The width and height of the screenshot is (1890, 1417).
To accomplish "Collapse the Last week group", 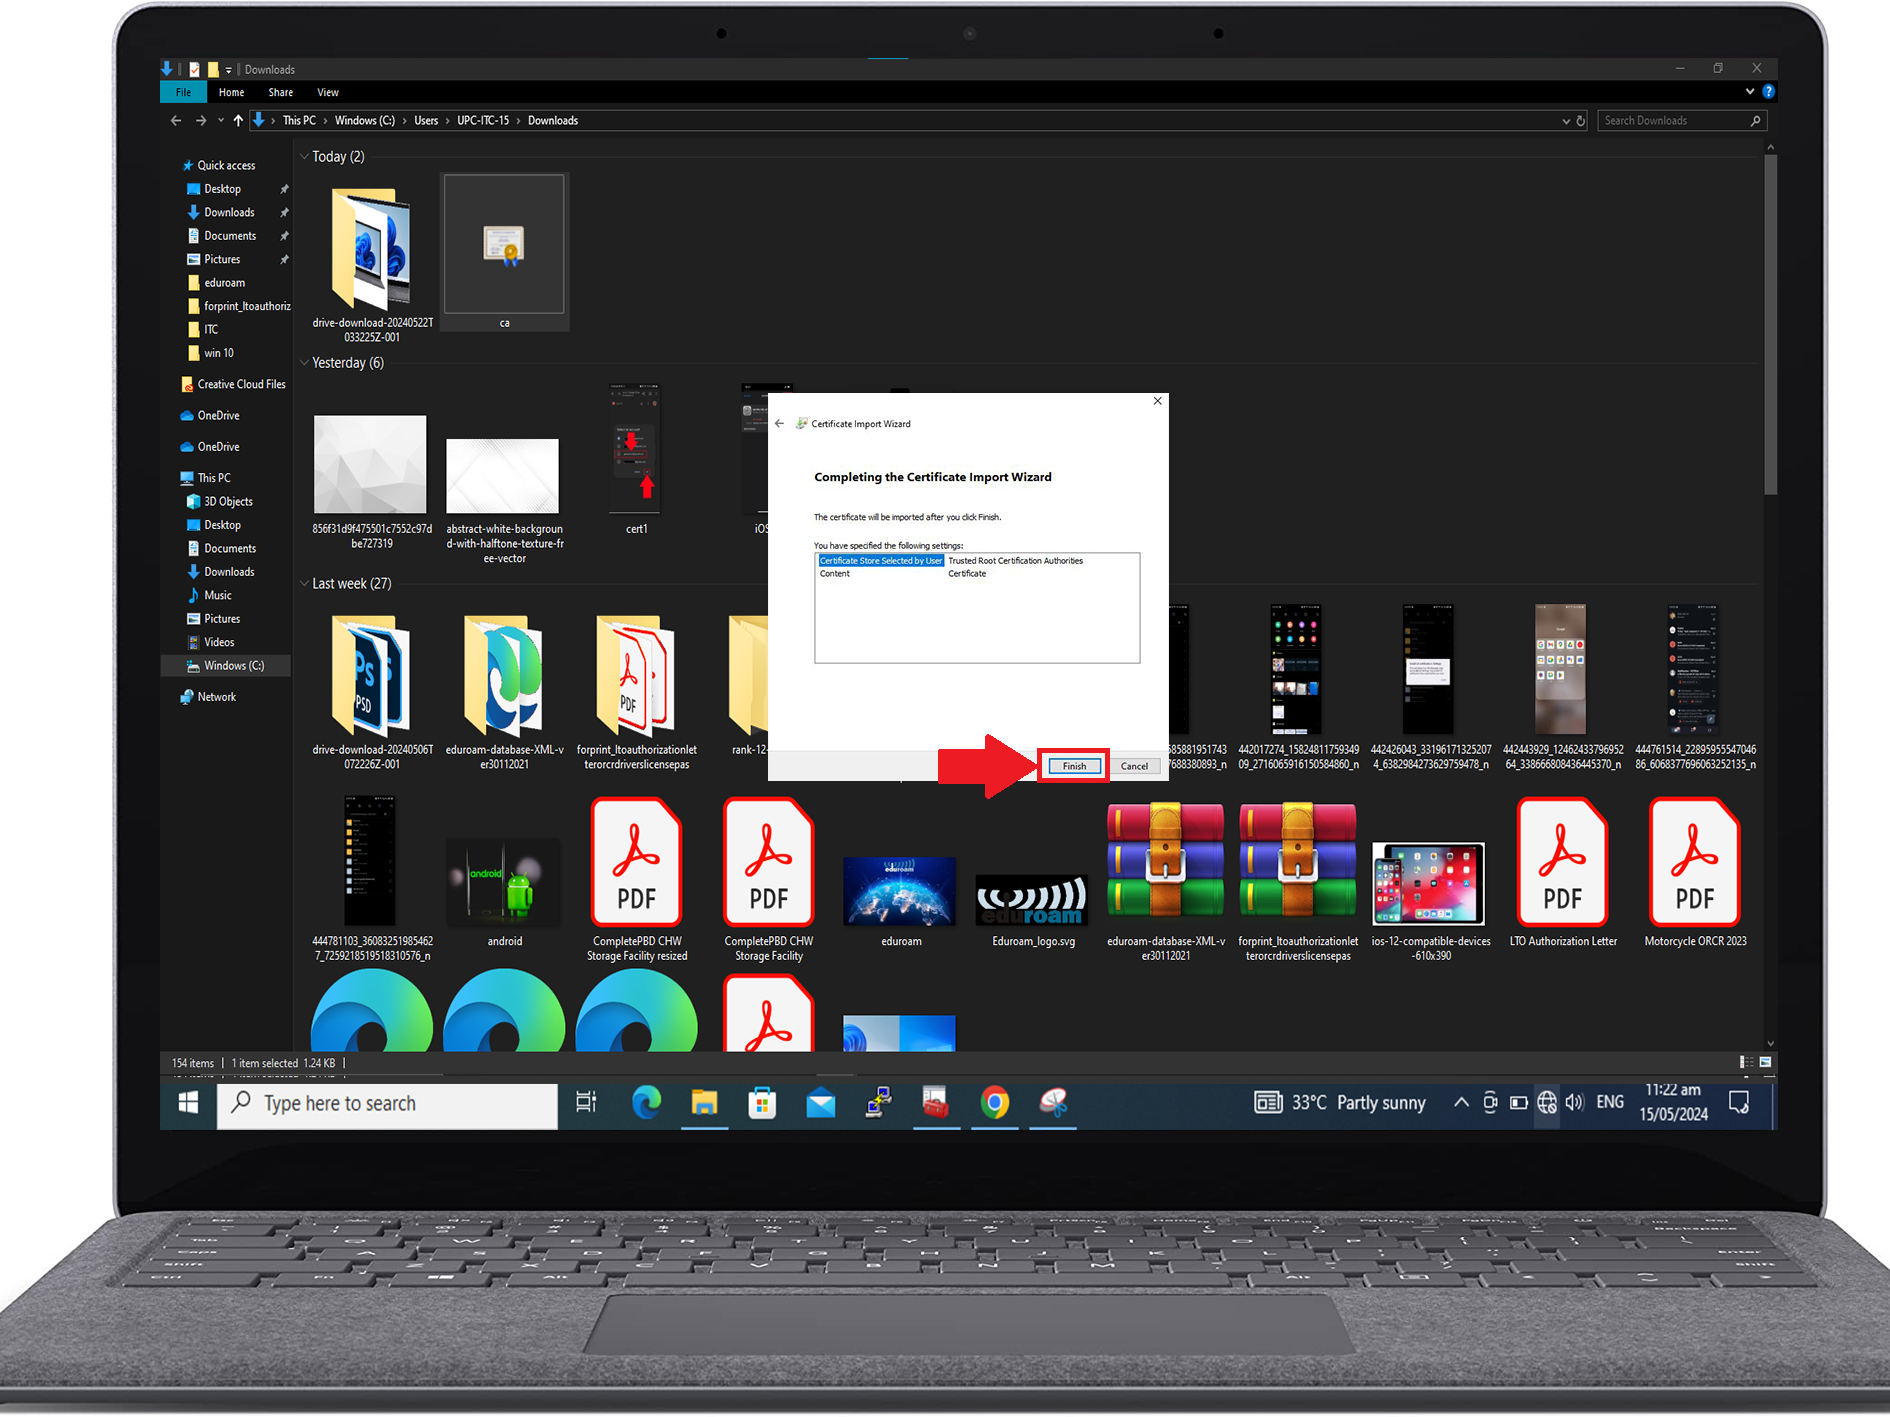I will 304,584.
